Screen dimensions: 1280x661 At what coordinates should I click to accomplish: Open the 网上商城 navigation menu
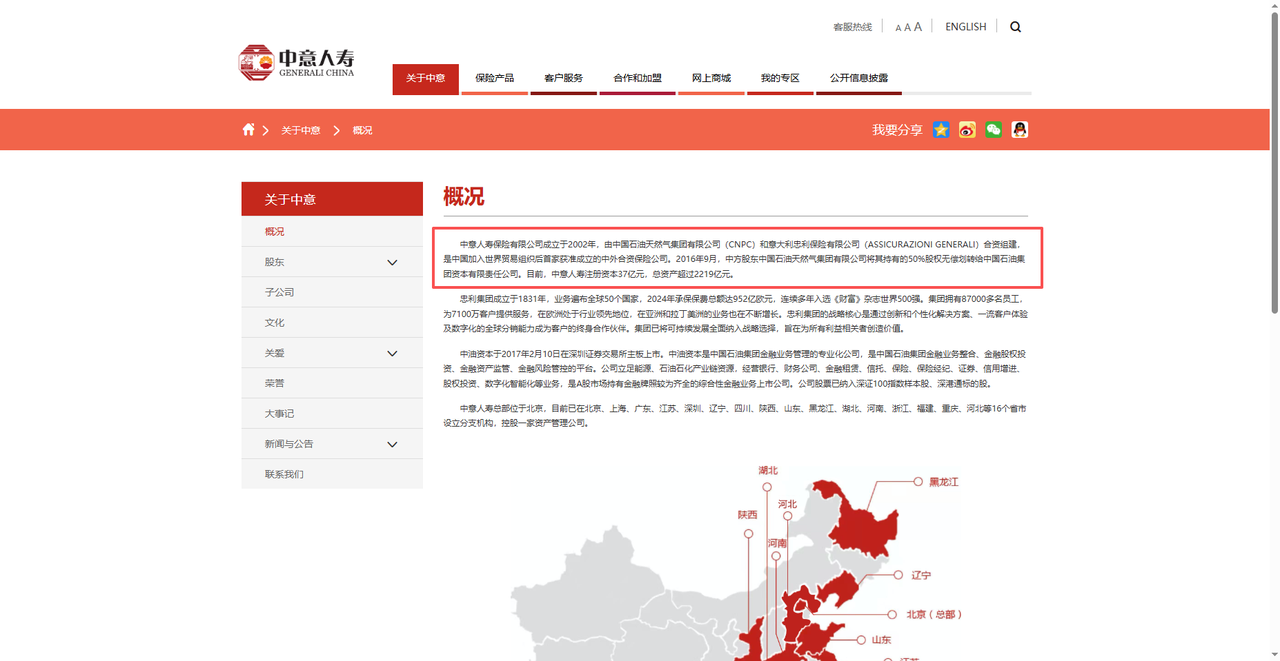tap(711, 78)
